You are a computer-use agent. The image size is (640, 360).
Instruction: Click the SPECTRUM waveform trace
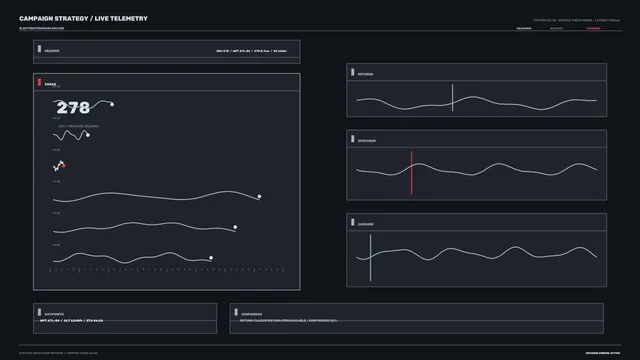pos(476,169)
